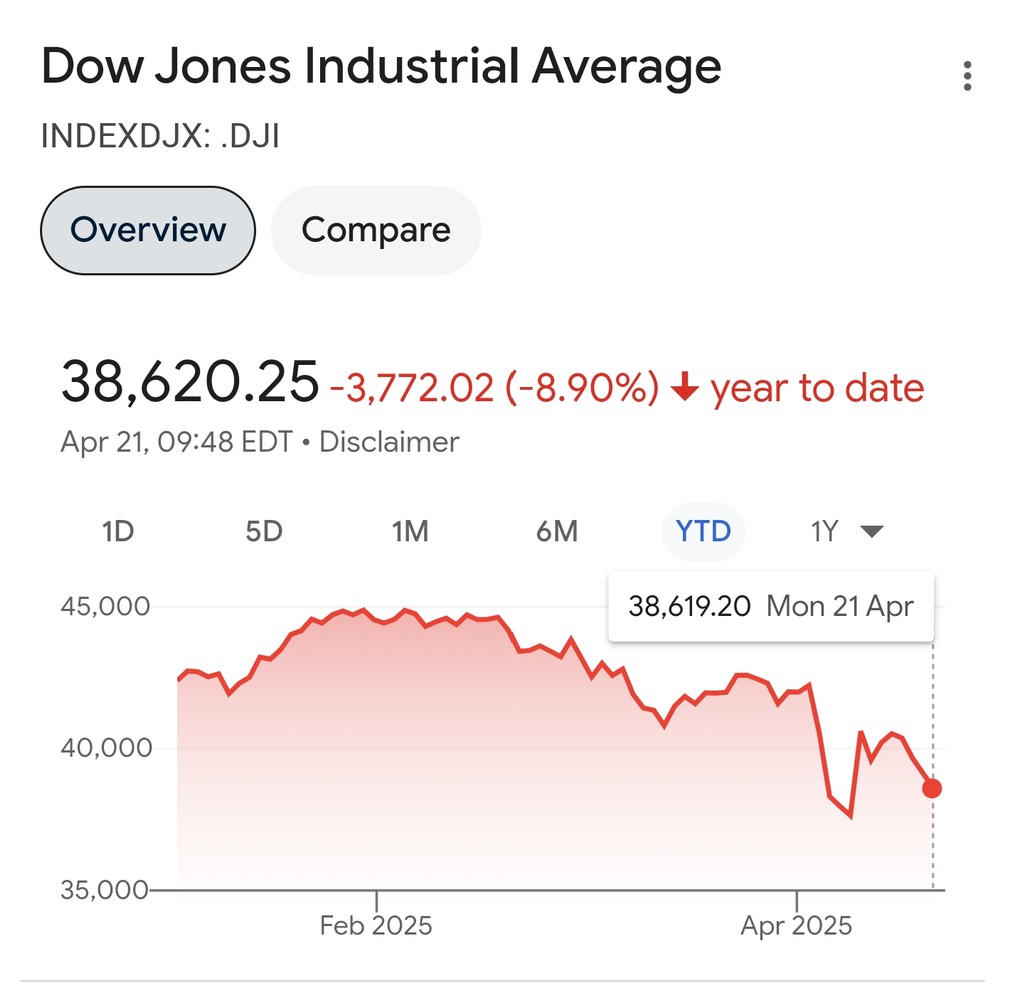This screenshot has height=1001, width=1024.
Task: Select the 1M time range
Action: point(410,531)
